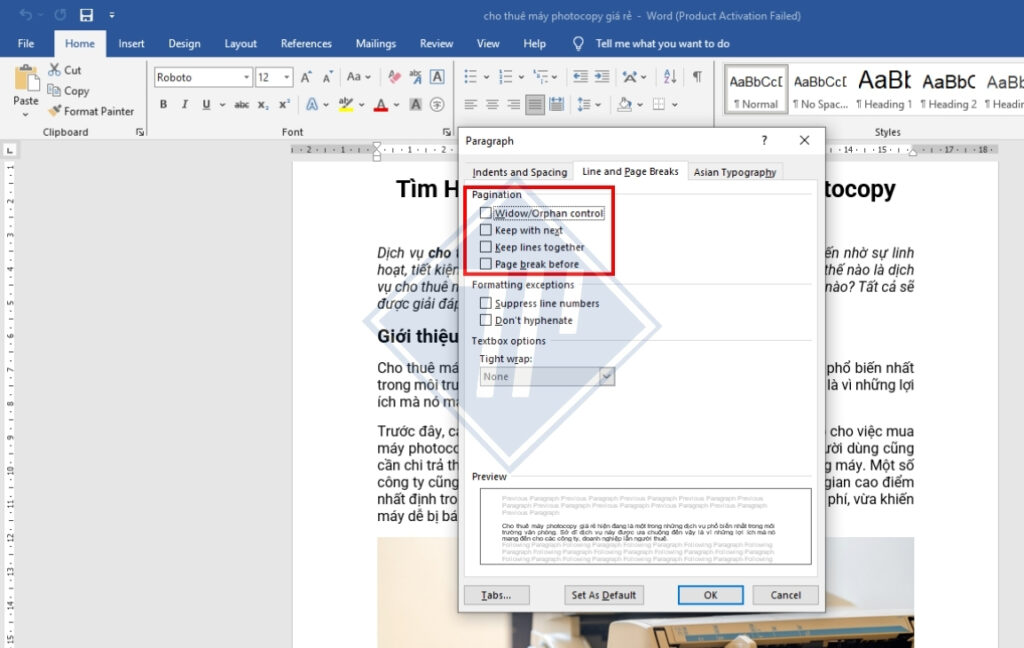Apply the red font color
Screen dimensions: 1024x648
click(x=381, y=105)
